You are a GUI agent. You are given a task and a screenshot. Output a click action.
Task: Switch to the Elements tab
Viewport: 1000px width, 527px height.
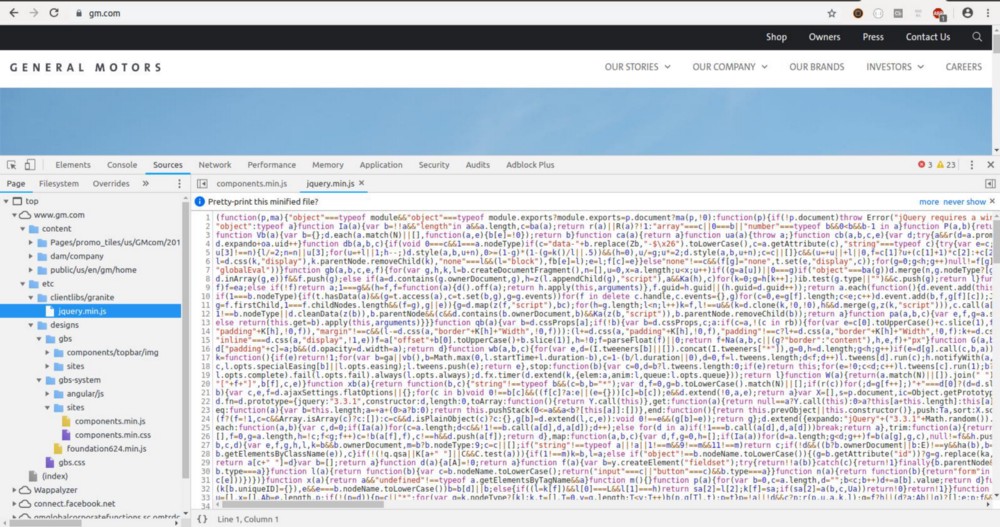pyautogui.click(x=73, y=165)
